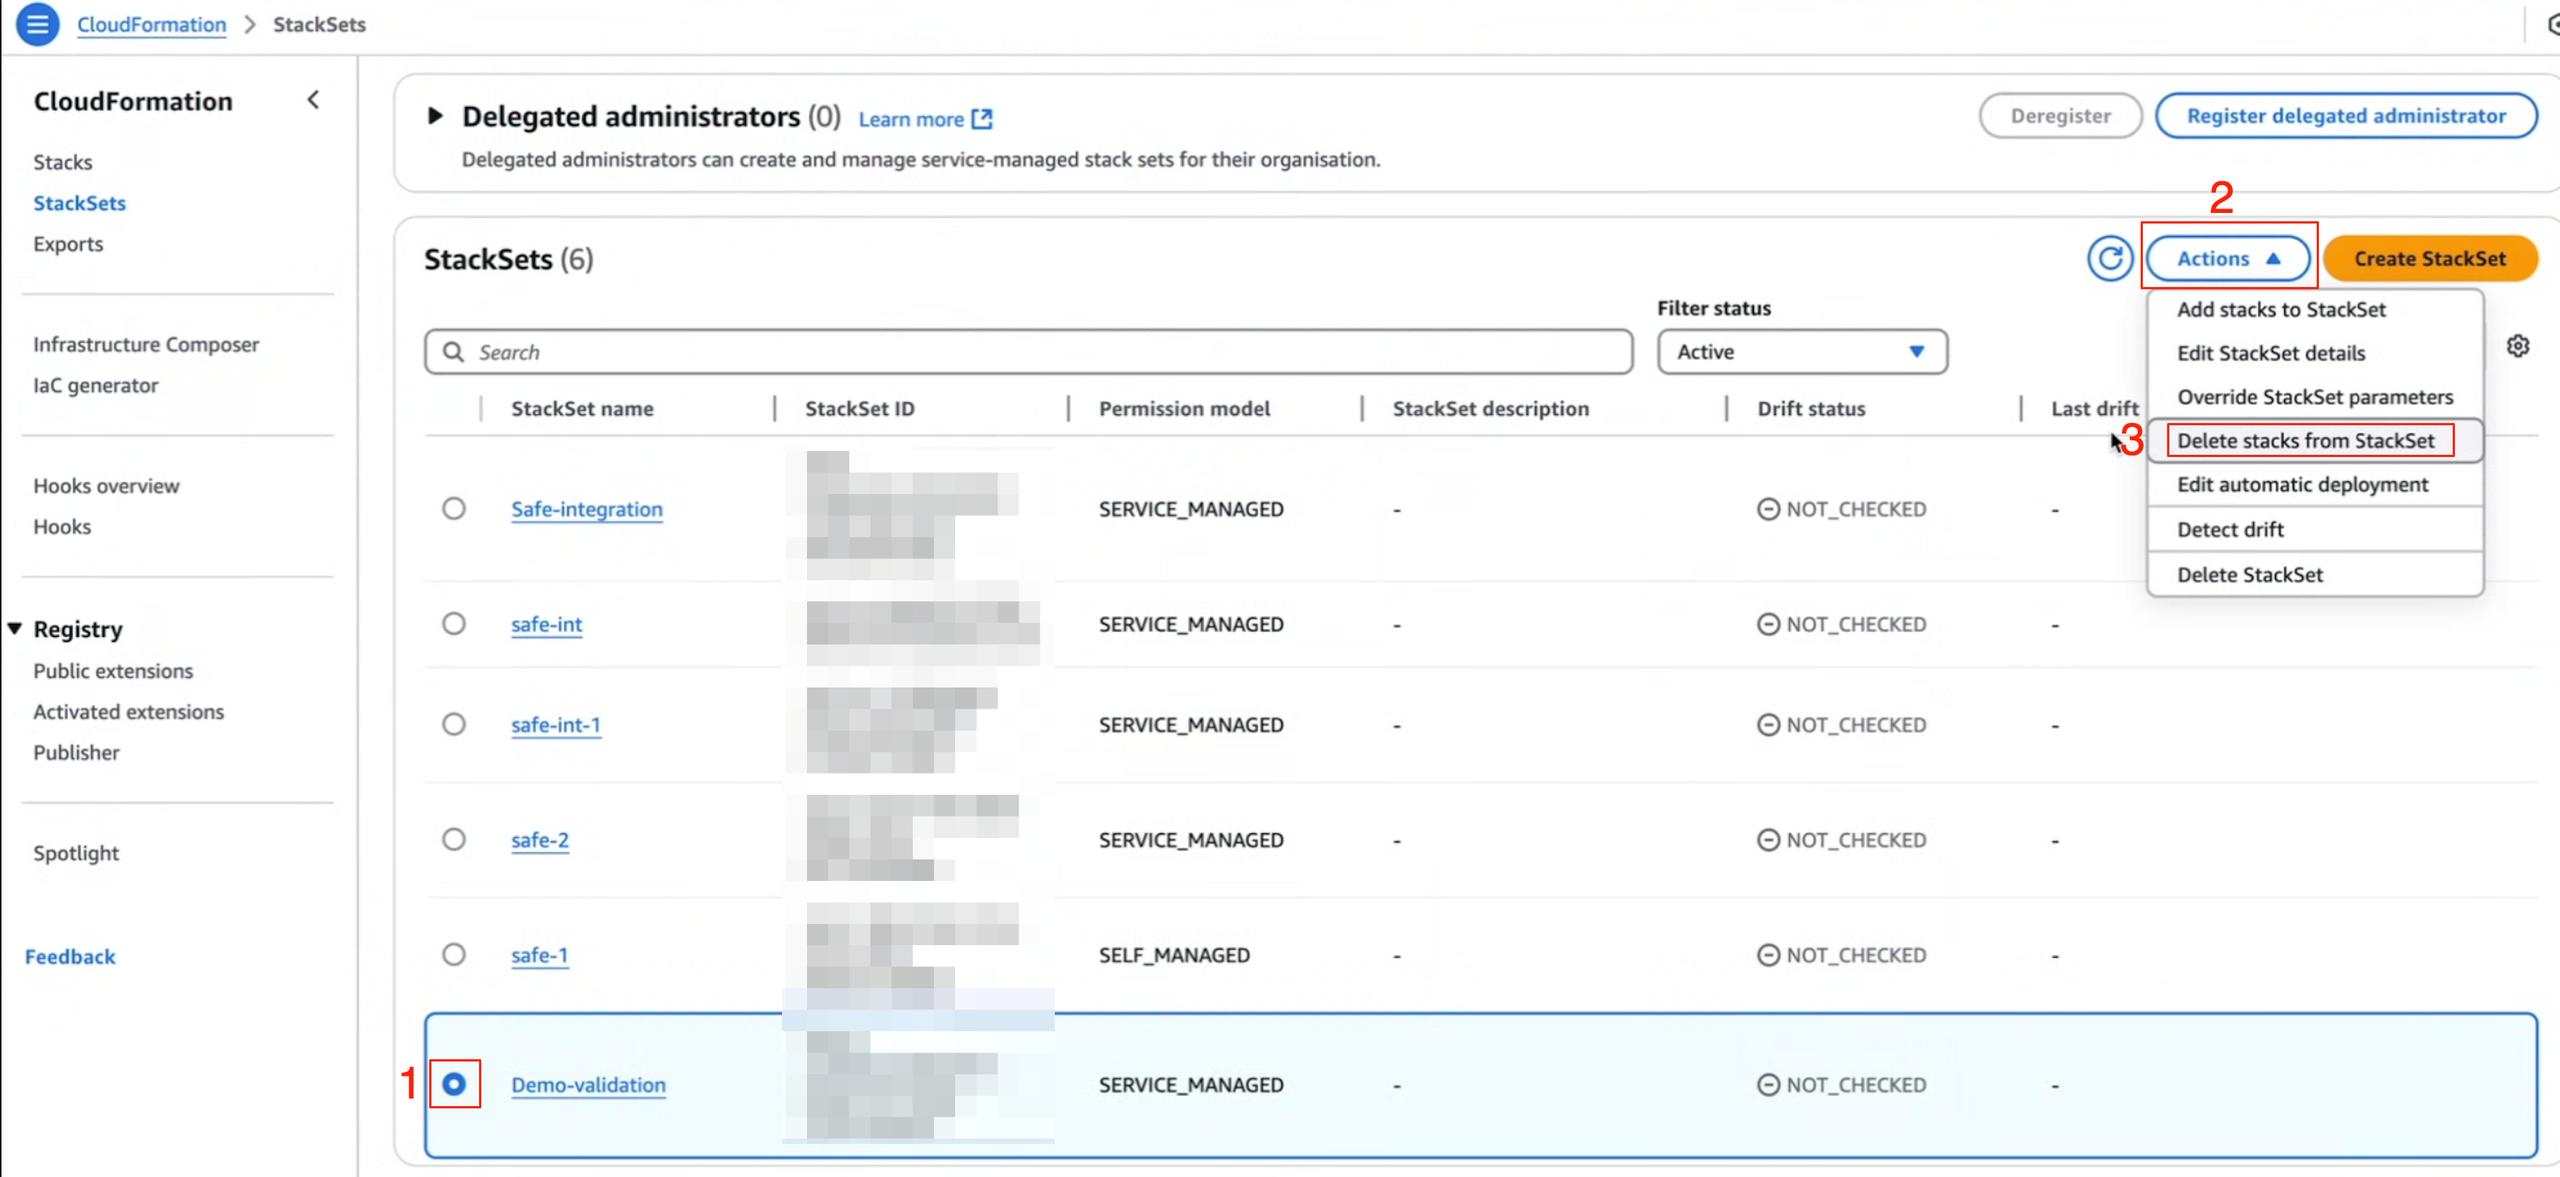Open the Filter status Active dropdown
Viewport: 2560px width, 1177px height.
[x=1802, y=352]
